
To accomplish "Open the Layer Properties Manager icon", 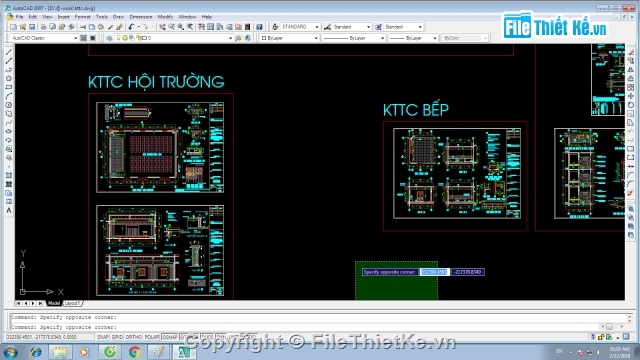I will pos(109,38).
